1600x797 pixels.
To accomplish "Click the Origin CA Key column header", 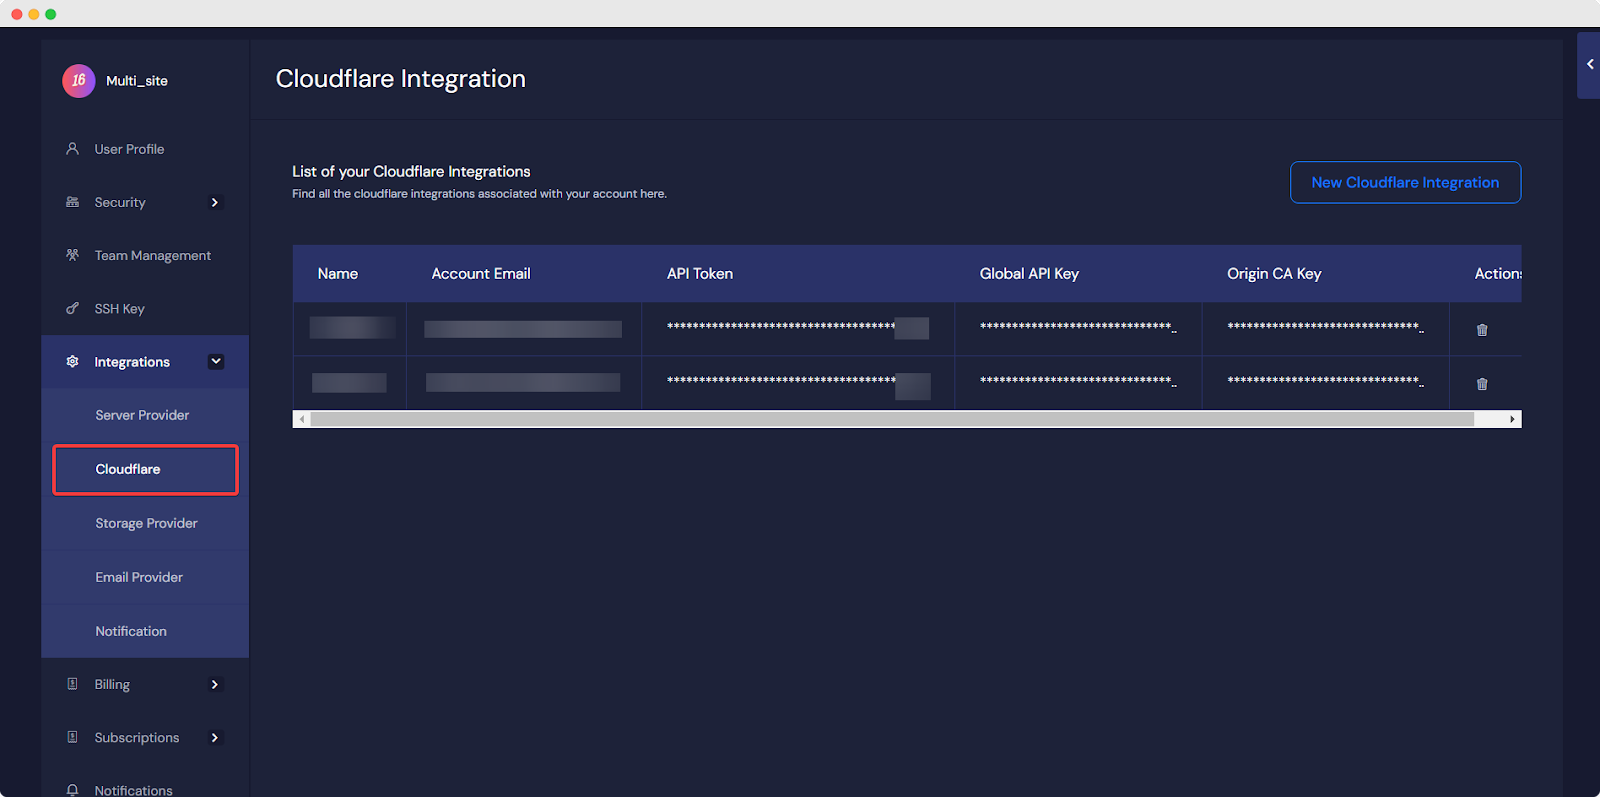I will [1274, 274].
